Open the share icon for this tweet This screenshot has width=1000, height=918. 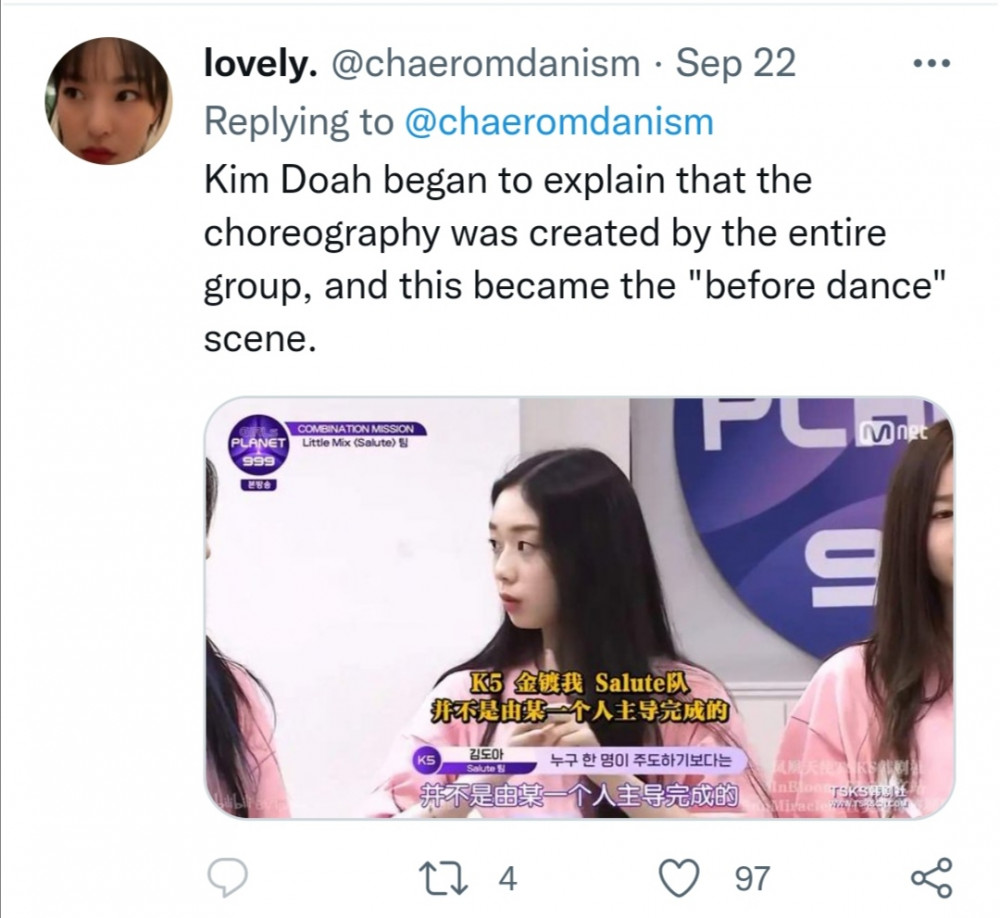tap(932, 878)
